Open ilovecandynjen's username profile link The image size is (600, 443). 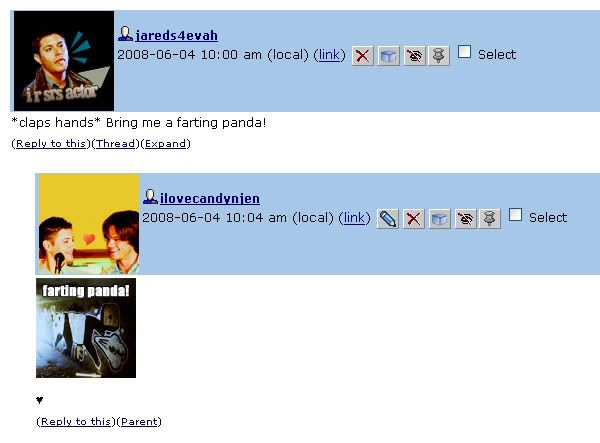(210, 199)
